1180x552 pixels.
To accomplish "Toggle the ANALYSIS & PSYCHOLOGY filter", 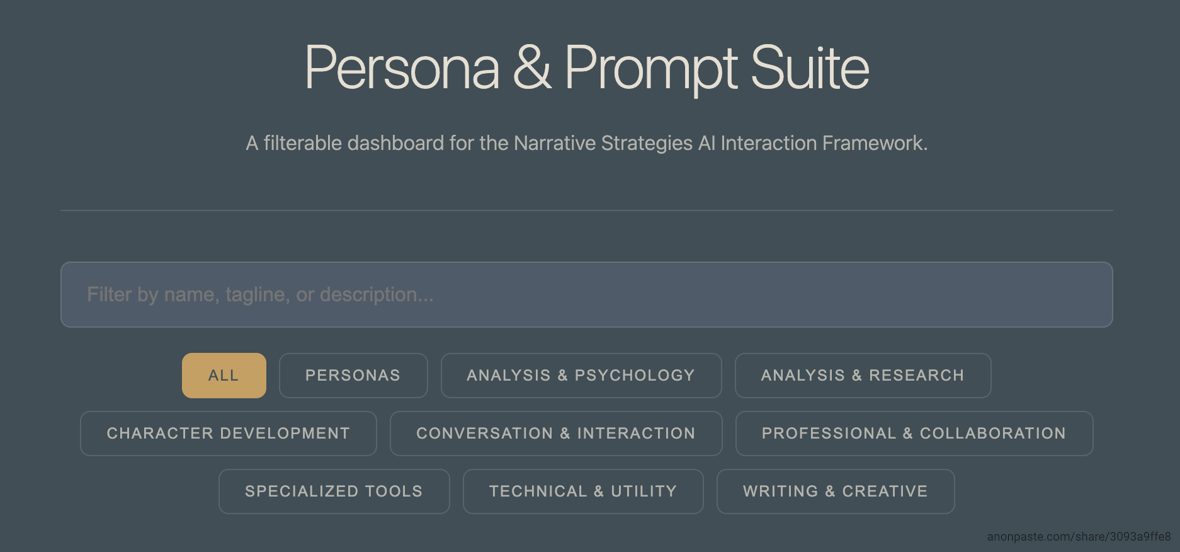I will (581, 376).
